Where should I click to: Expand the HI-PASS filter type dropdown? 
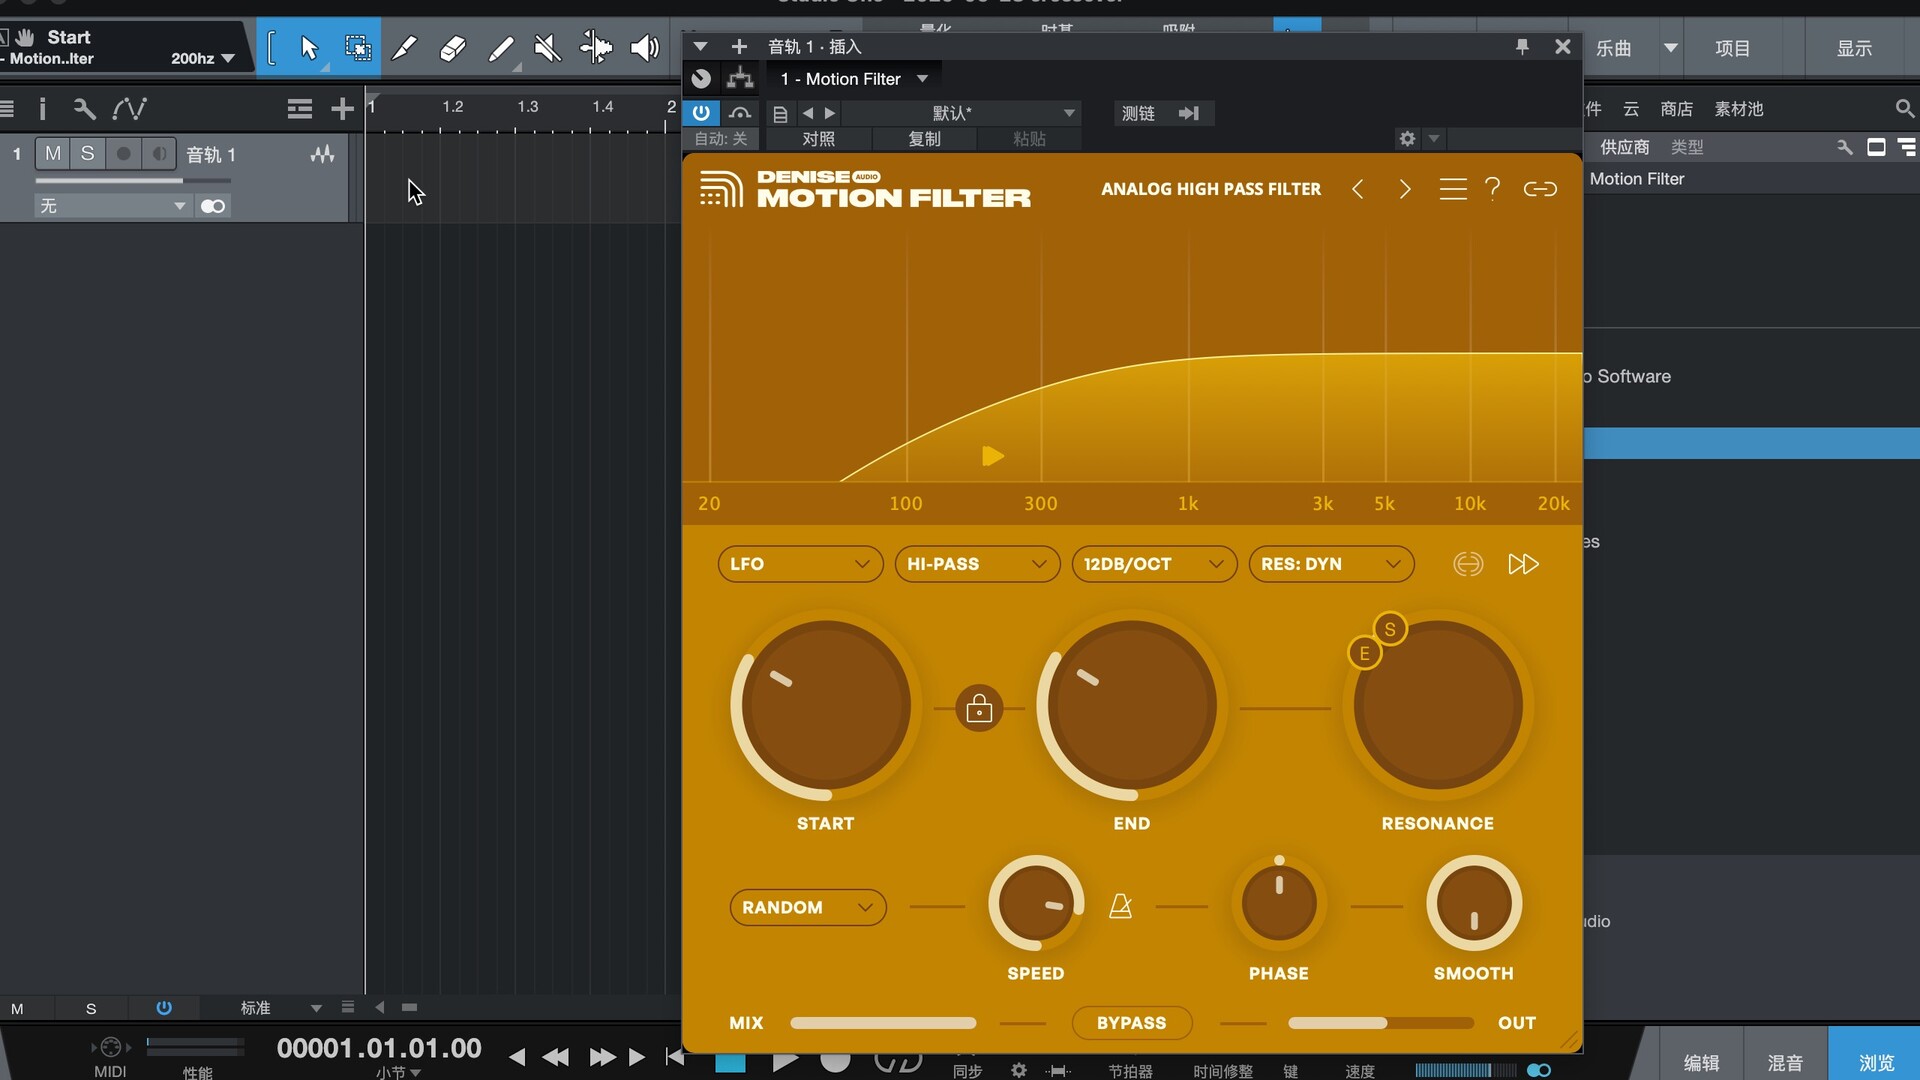point(976,564)
